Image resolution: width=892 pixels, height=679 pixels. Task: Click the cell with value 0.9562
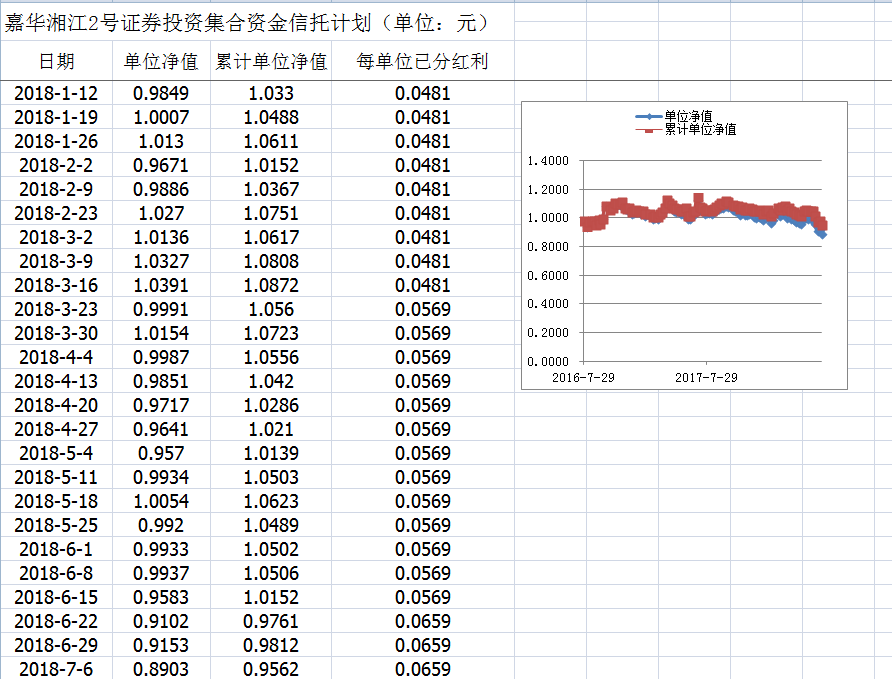point(271,669)
